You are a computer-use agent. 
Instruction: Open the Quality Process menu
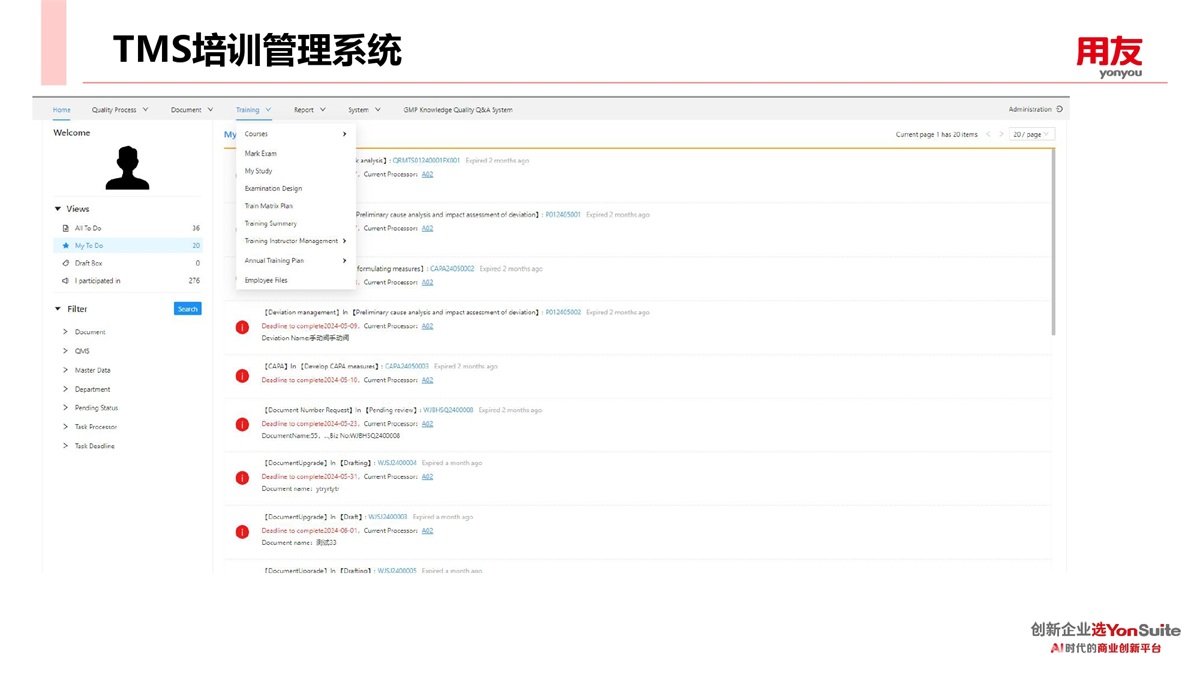[x=119, y=110]
